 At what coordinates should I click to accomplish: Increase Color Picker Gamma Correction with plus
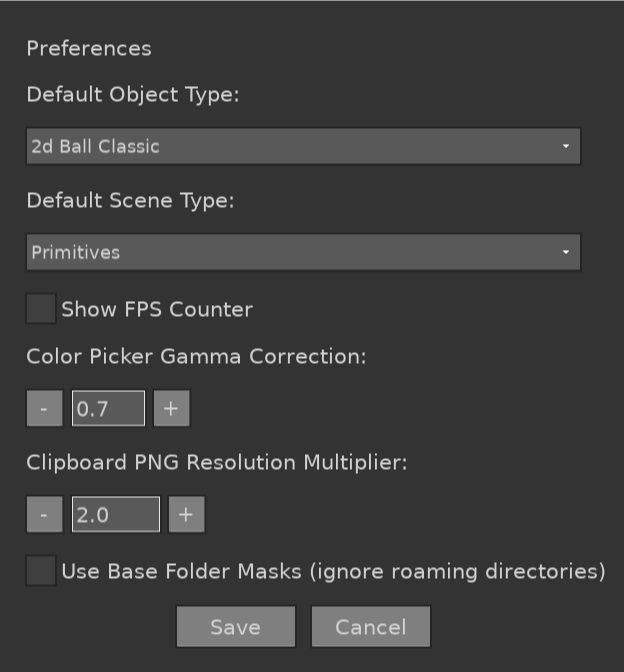(x=171, y=409)
